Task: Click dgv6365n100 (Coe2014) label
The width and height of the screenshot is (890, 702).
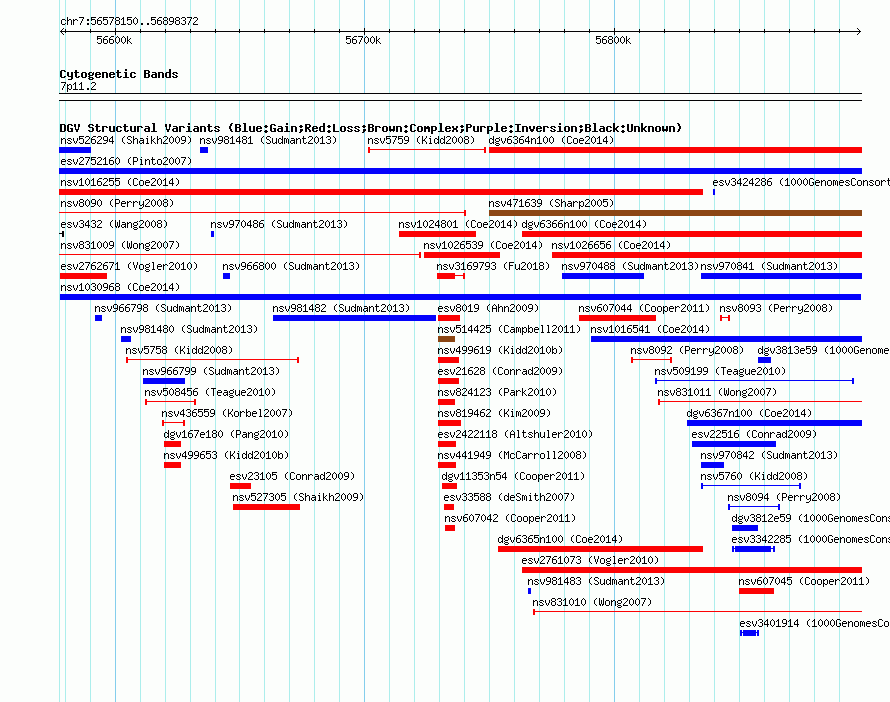Action: click(x=560, y=539)
